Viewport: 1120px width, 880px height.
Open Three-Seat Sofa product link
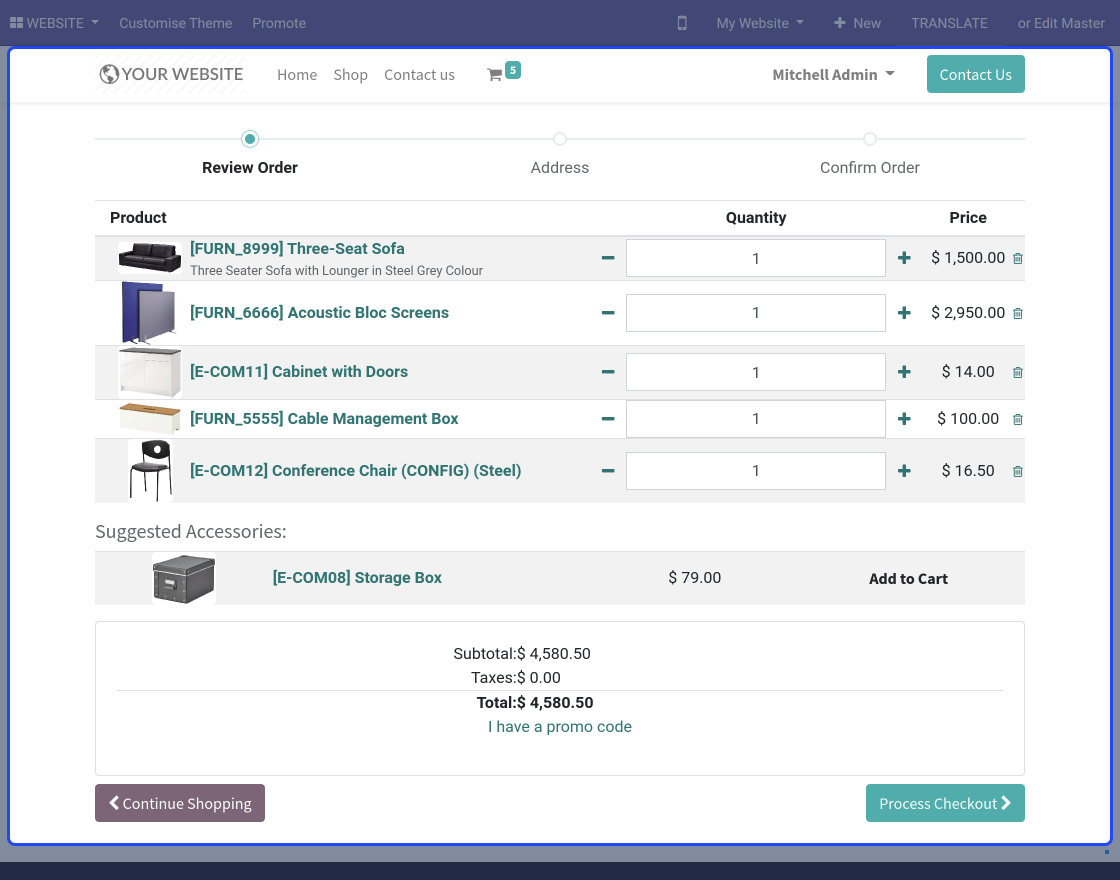pos(297,249)
